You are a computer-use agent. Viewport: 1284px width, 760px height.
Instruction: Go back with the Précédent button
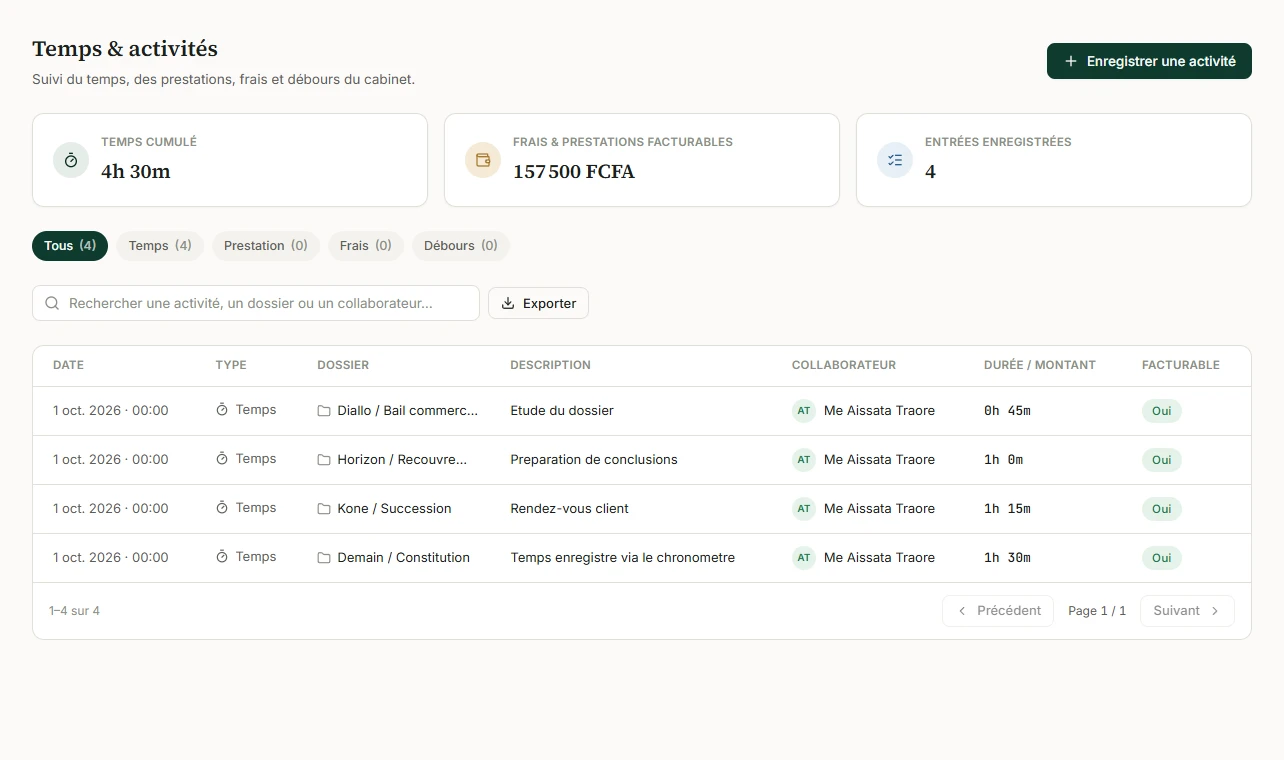point(998,611)
